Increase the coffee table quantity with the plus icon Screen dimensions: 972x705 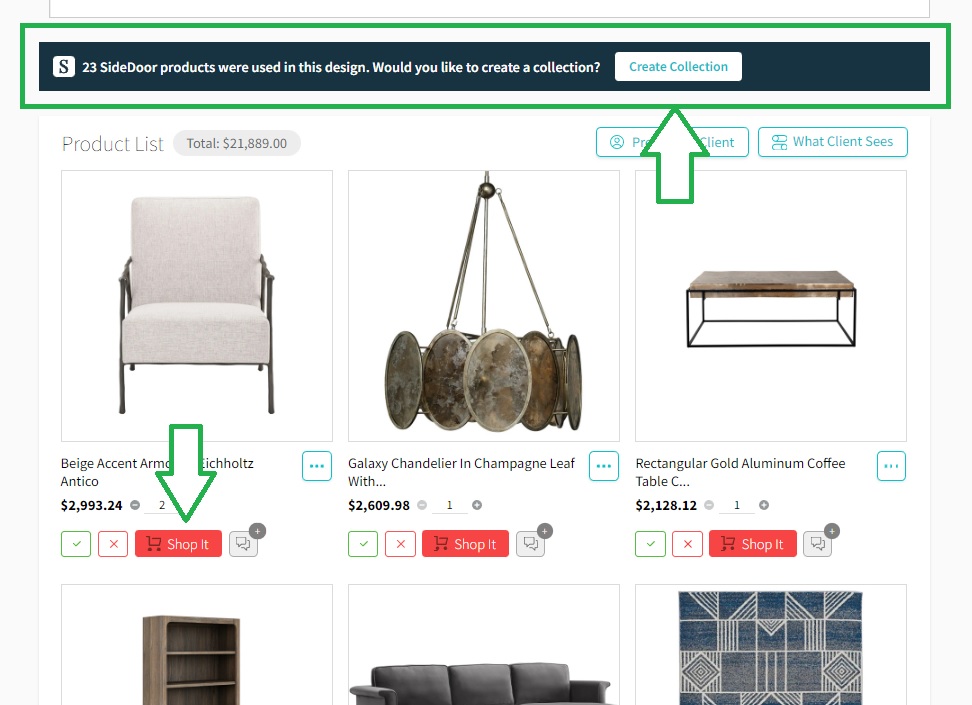pyautogui.click(x=764, y=505)
